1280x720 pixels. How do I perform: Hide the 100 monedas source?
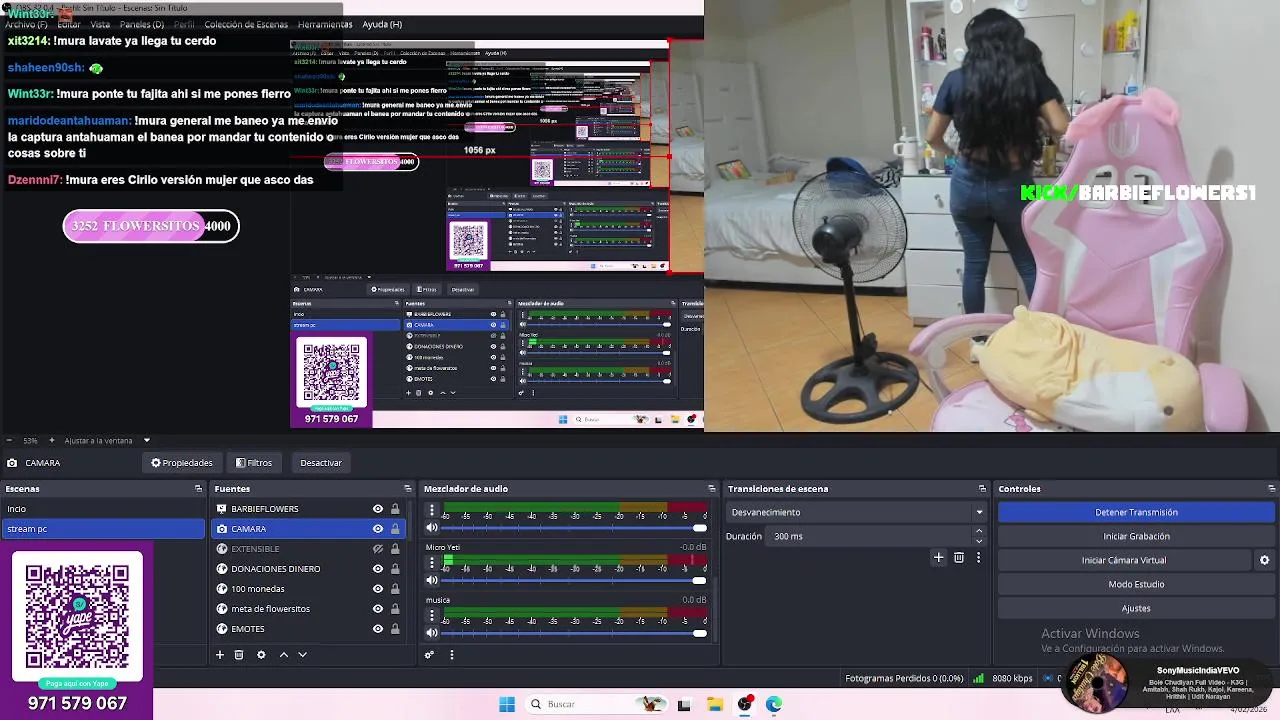[378, 589]
